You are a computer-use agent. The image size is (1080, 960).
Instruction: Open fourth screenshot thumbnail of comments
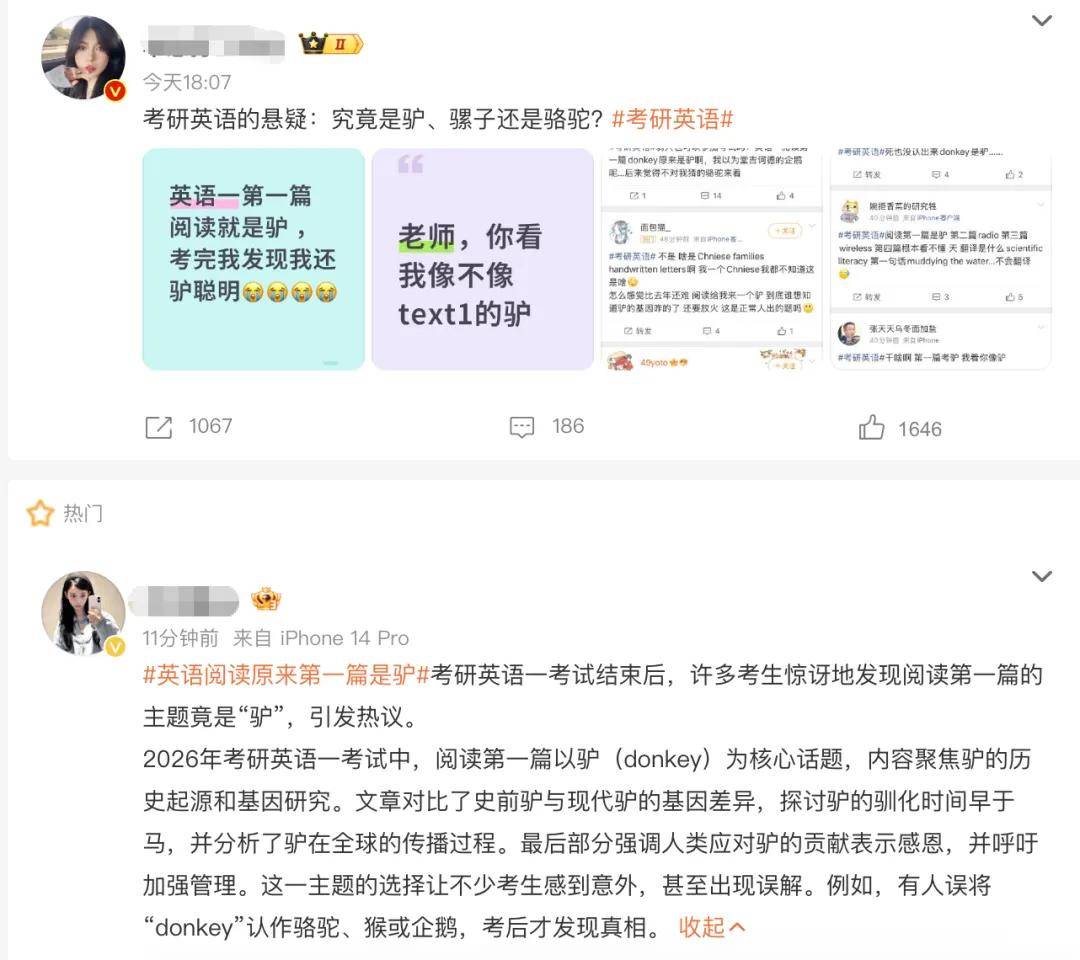click(x=941, y=259)
